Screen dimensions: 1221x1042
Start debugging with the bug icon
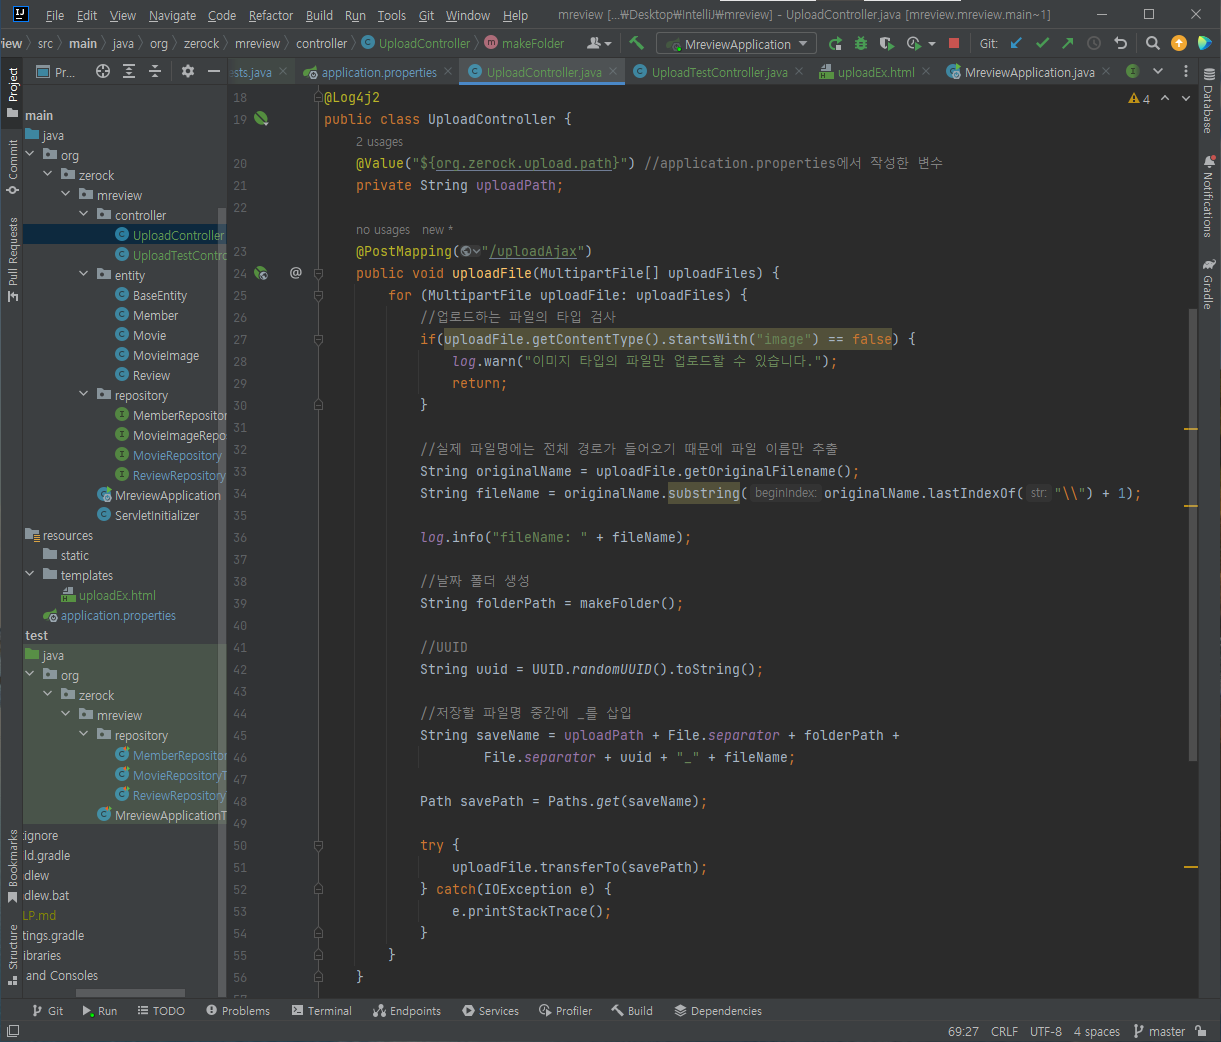(x=861, y=44)
